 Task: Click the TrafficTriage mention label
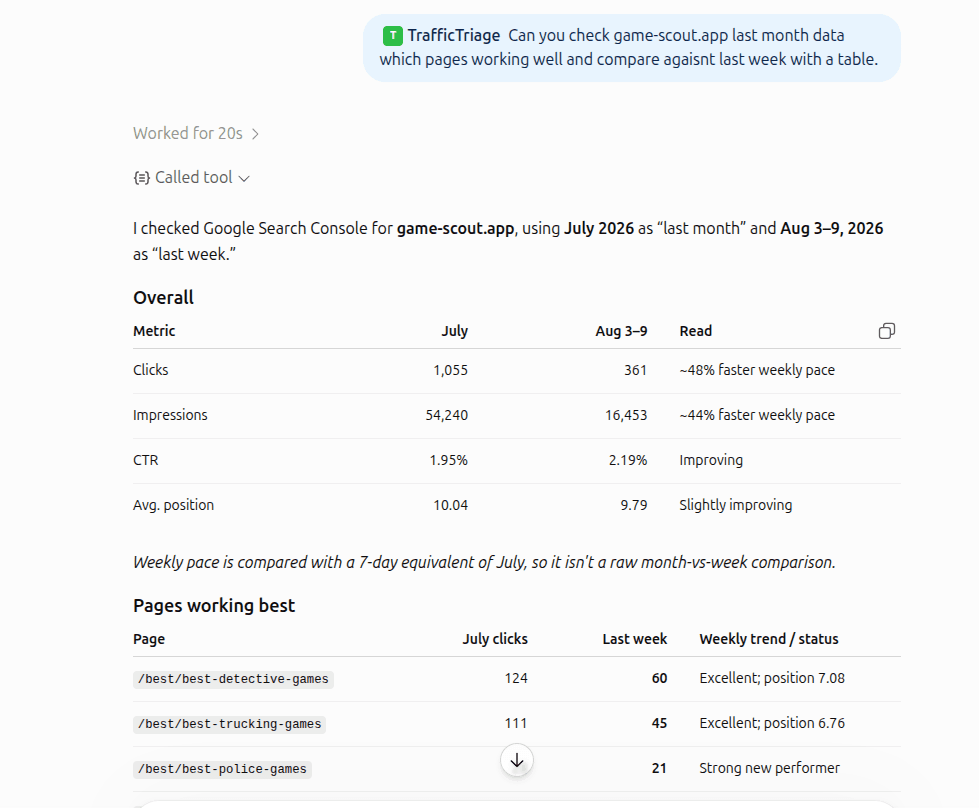(x=454, y=36)
